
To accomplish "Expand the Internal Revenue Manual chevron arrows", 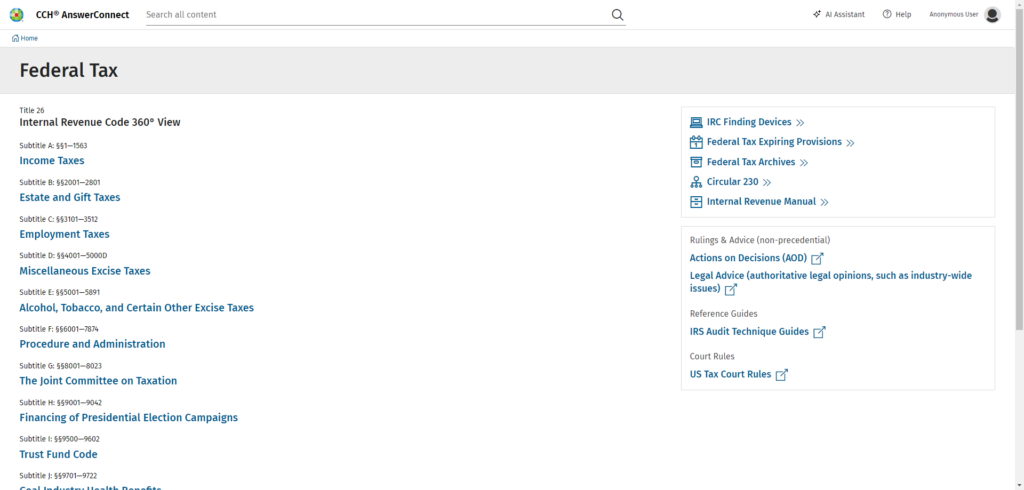I will [x=825, y=203].
